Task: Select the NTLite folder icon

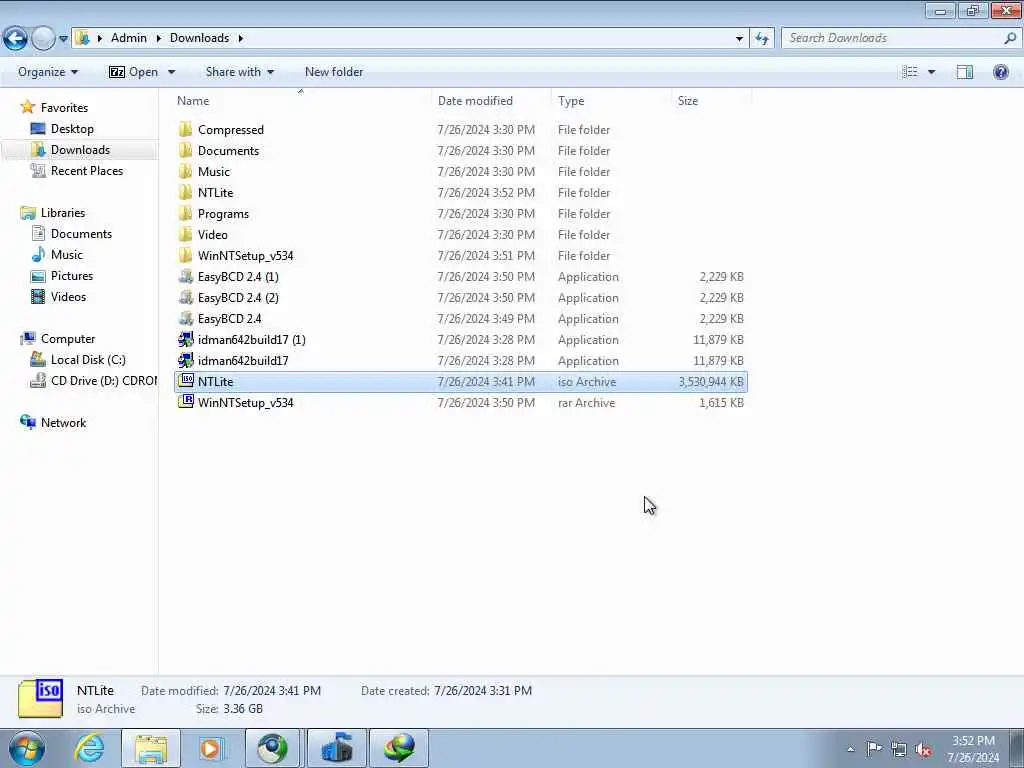Action: (185, 193)
